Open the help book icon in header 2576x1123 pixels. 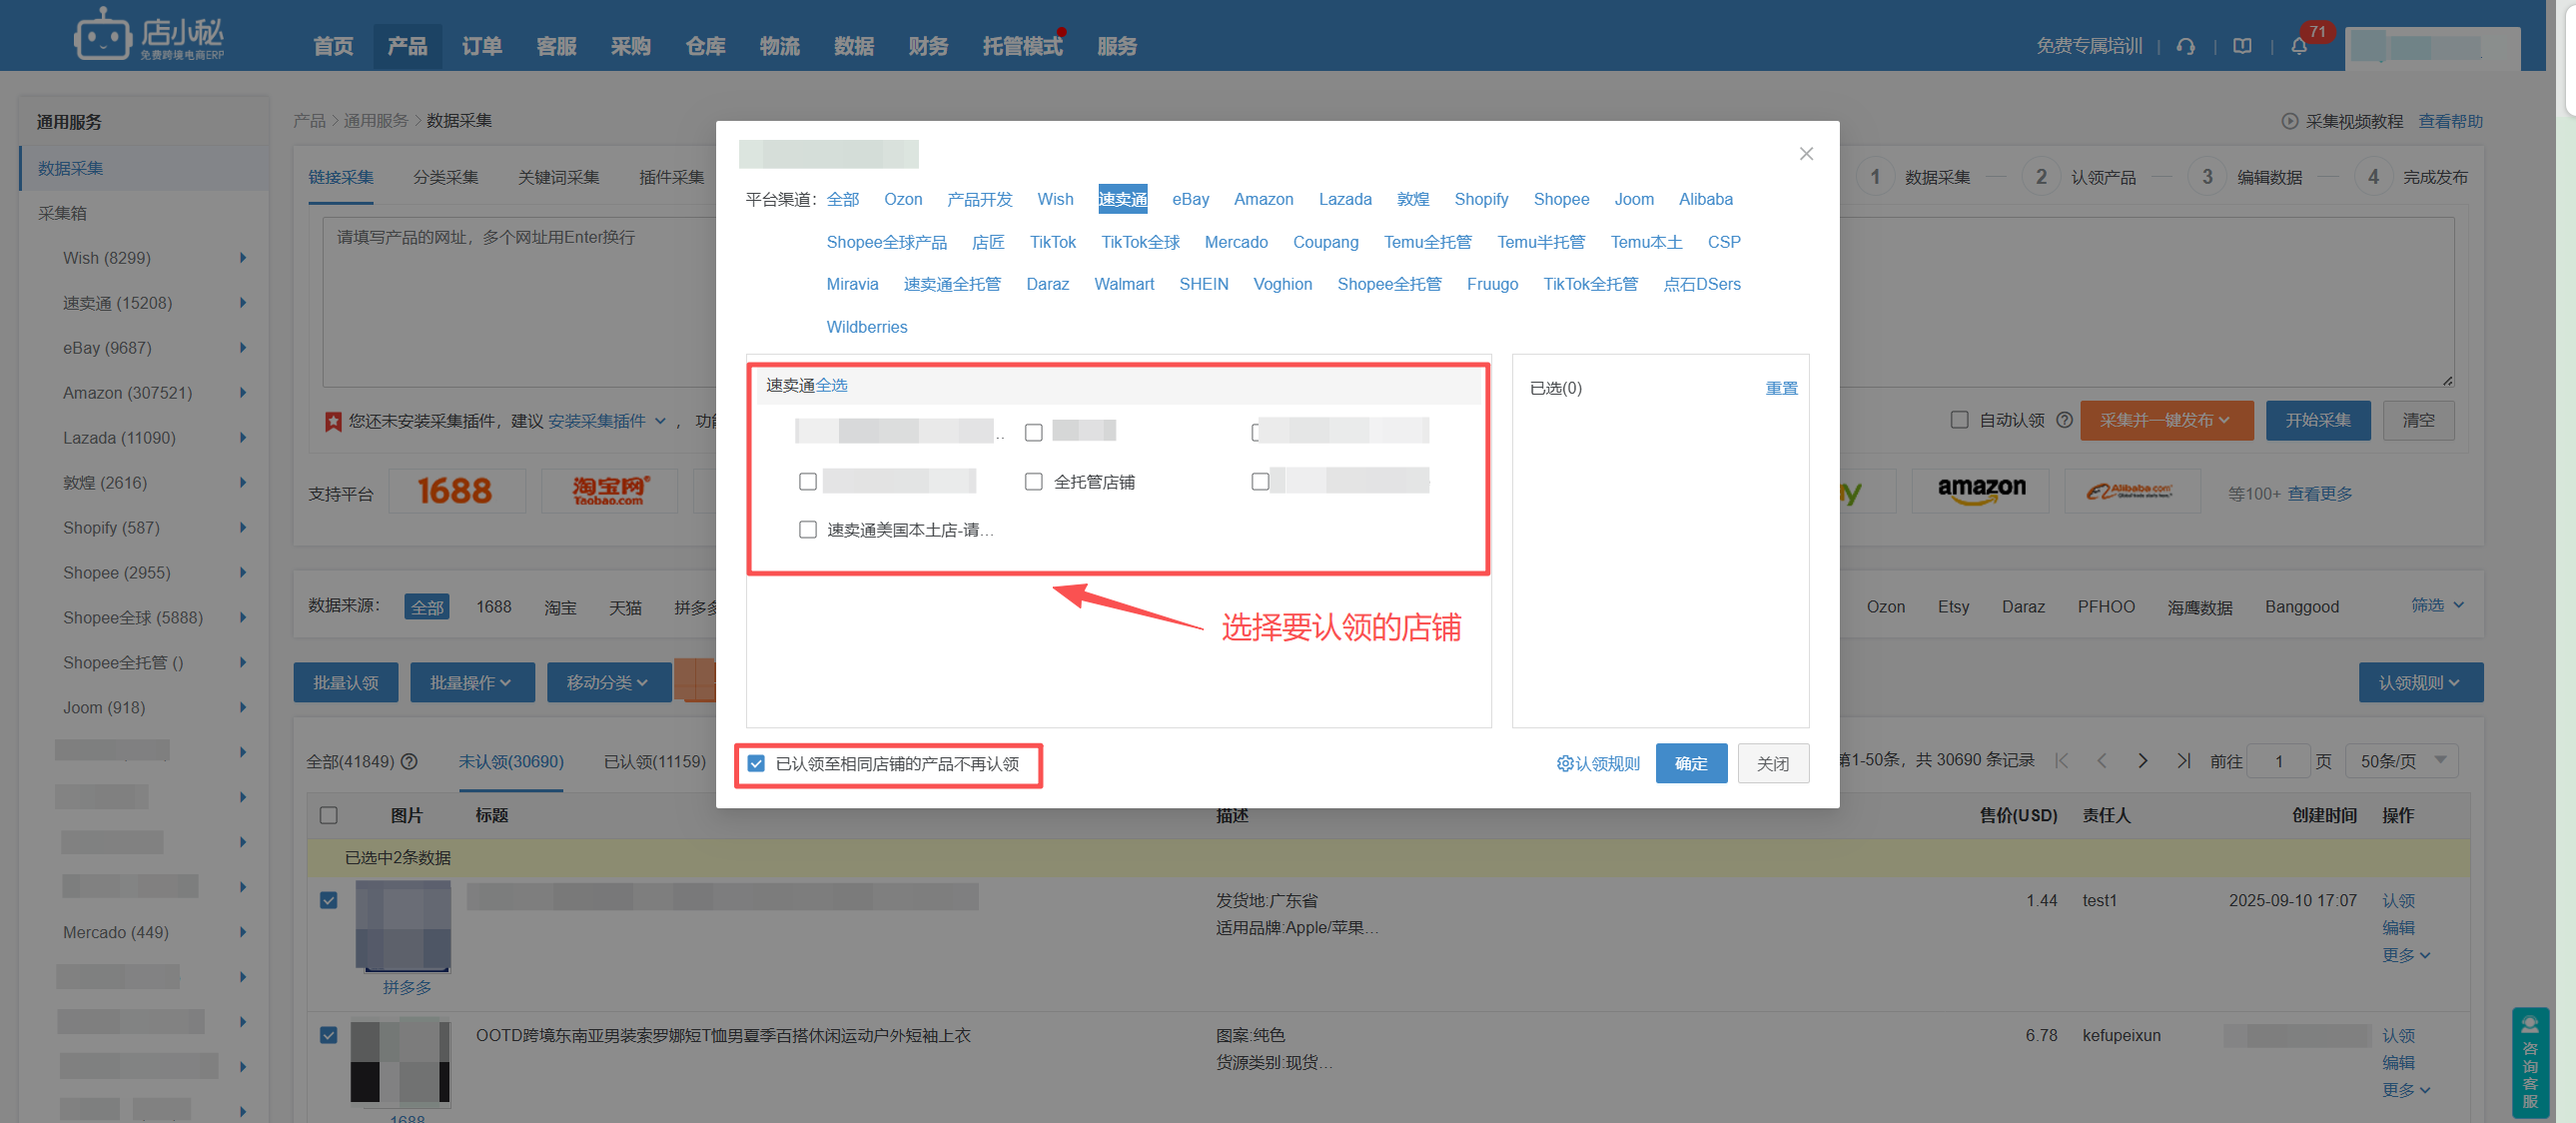click(x=2243, y=46)
